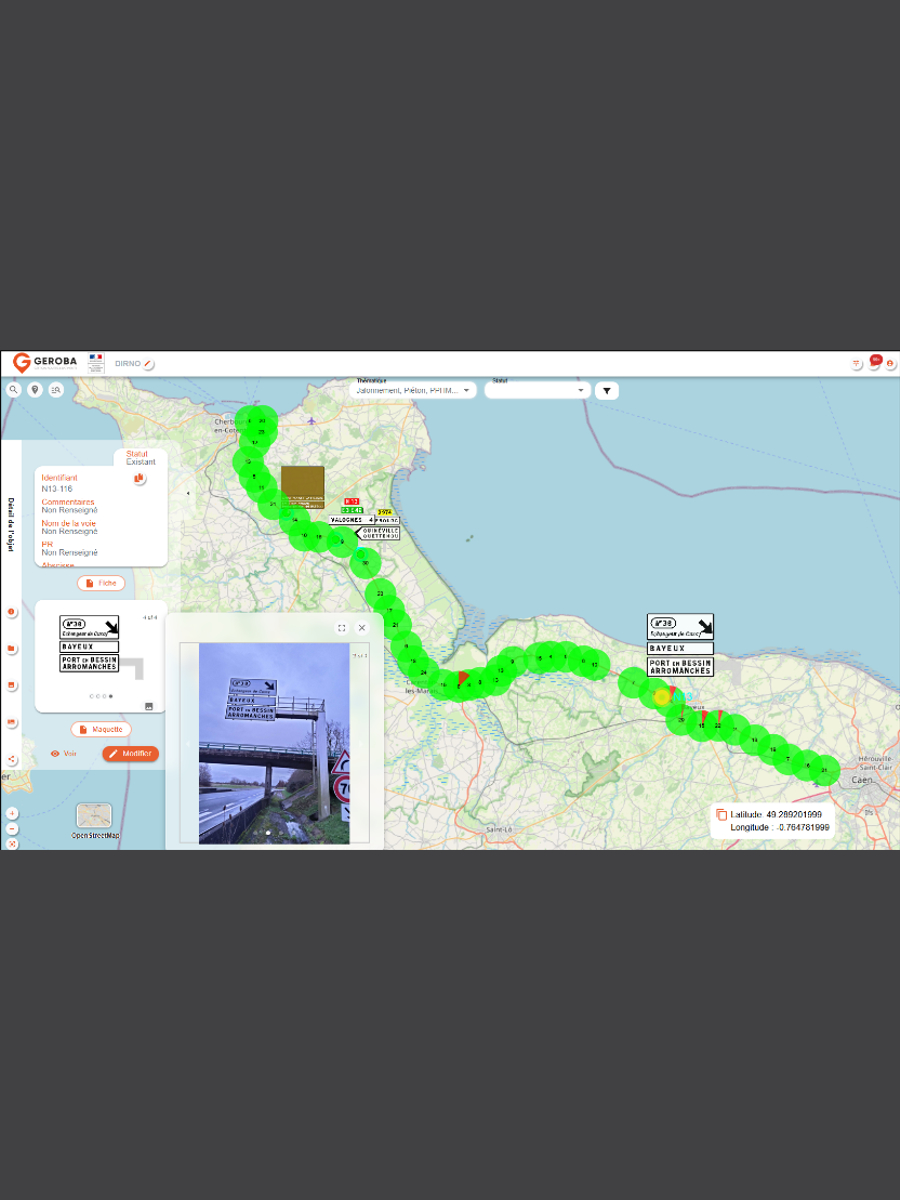900x1200 pixels.
Task: Select the last carousel dot under the sign
Action: click(111, 696)
